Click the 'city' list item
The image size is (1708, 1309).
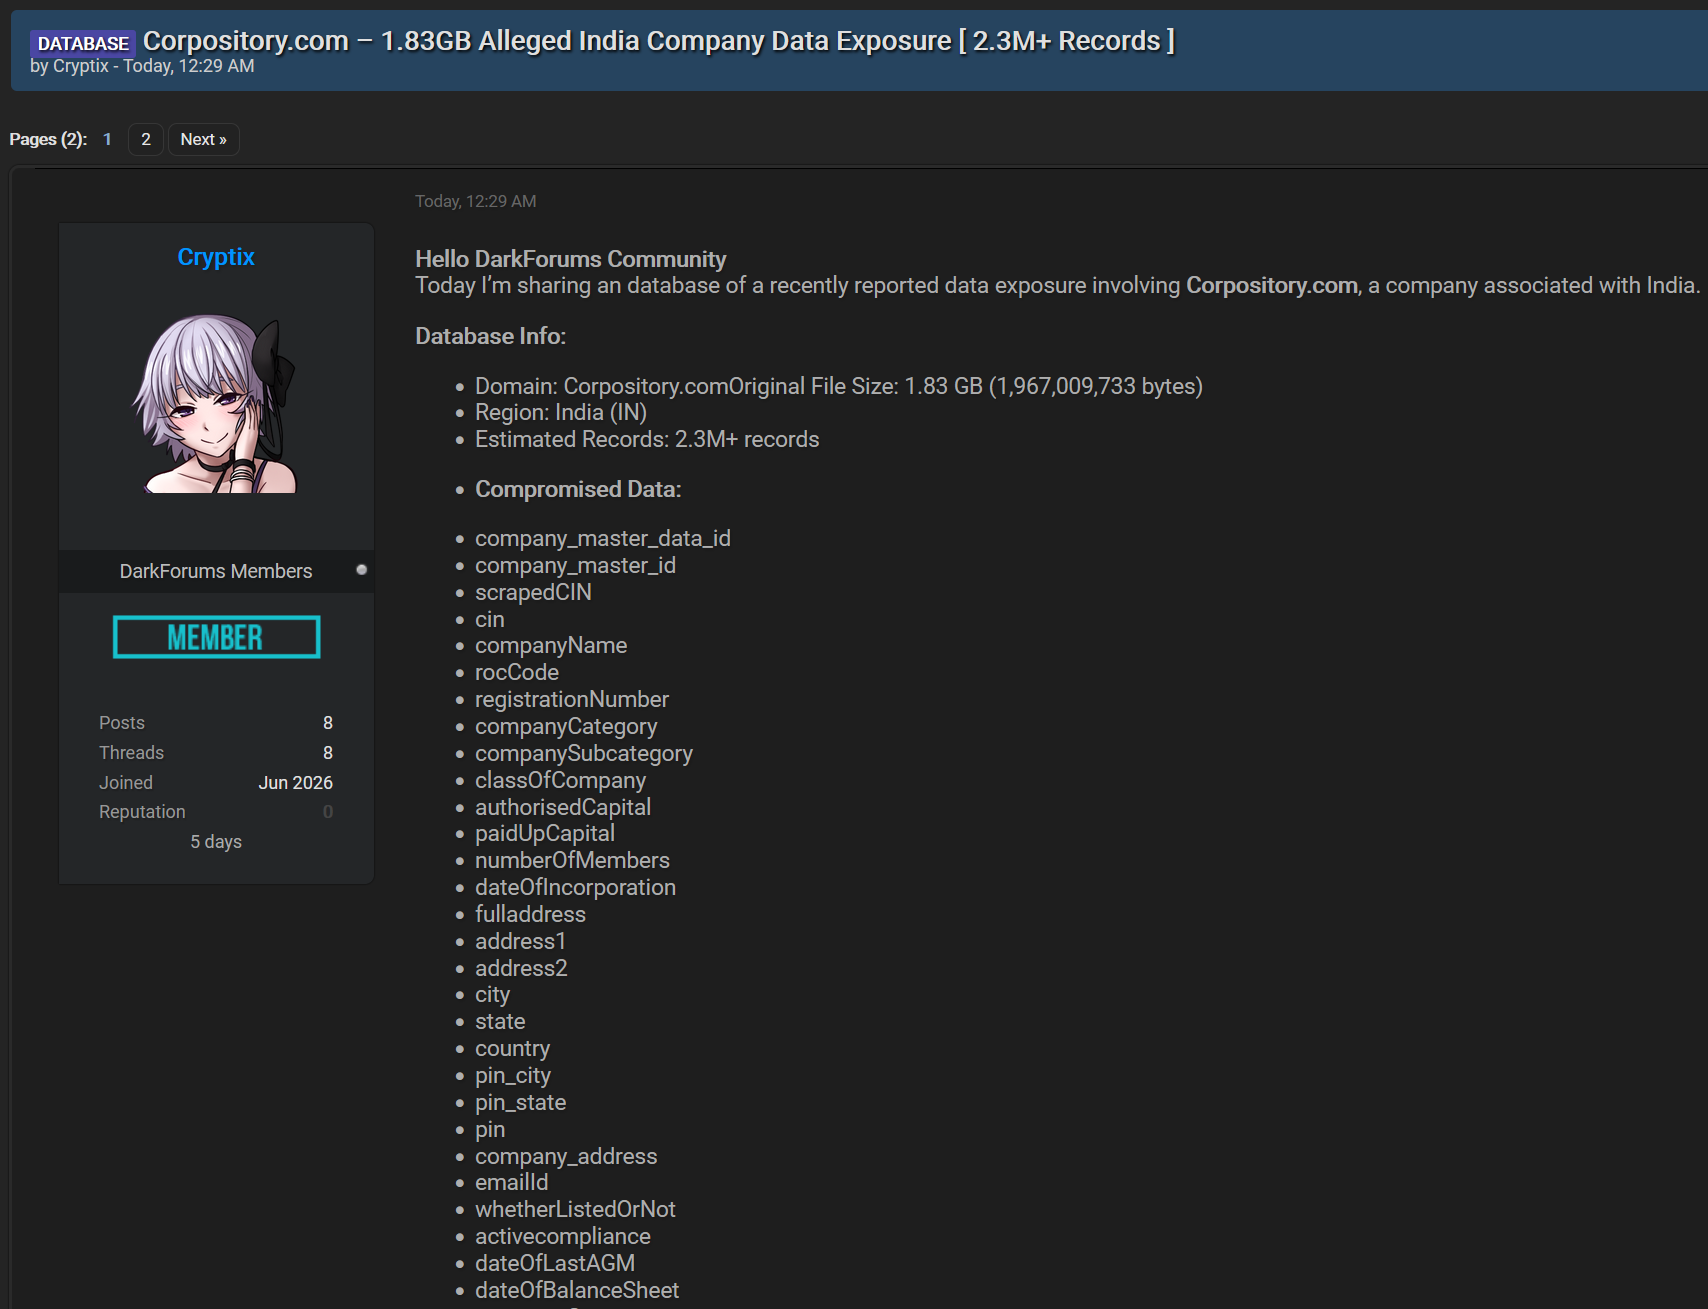[x=493, y=995]
